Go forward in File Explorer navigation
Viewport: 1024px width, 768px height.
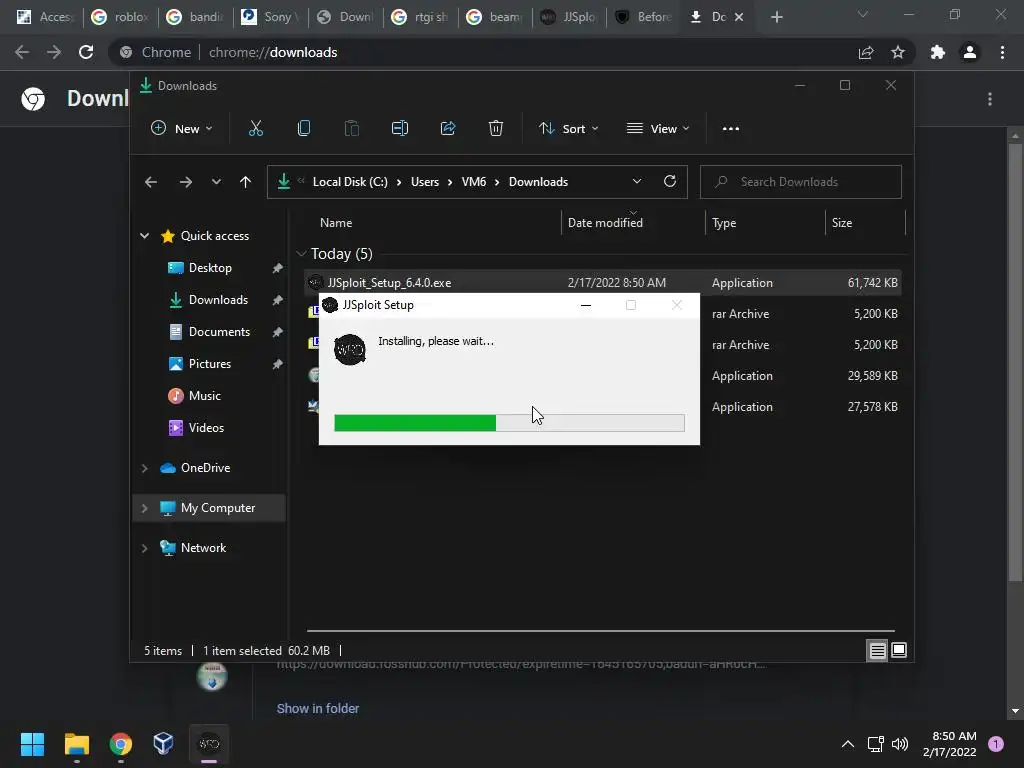185,182
